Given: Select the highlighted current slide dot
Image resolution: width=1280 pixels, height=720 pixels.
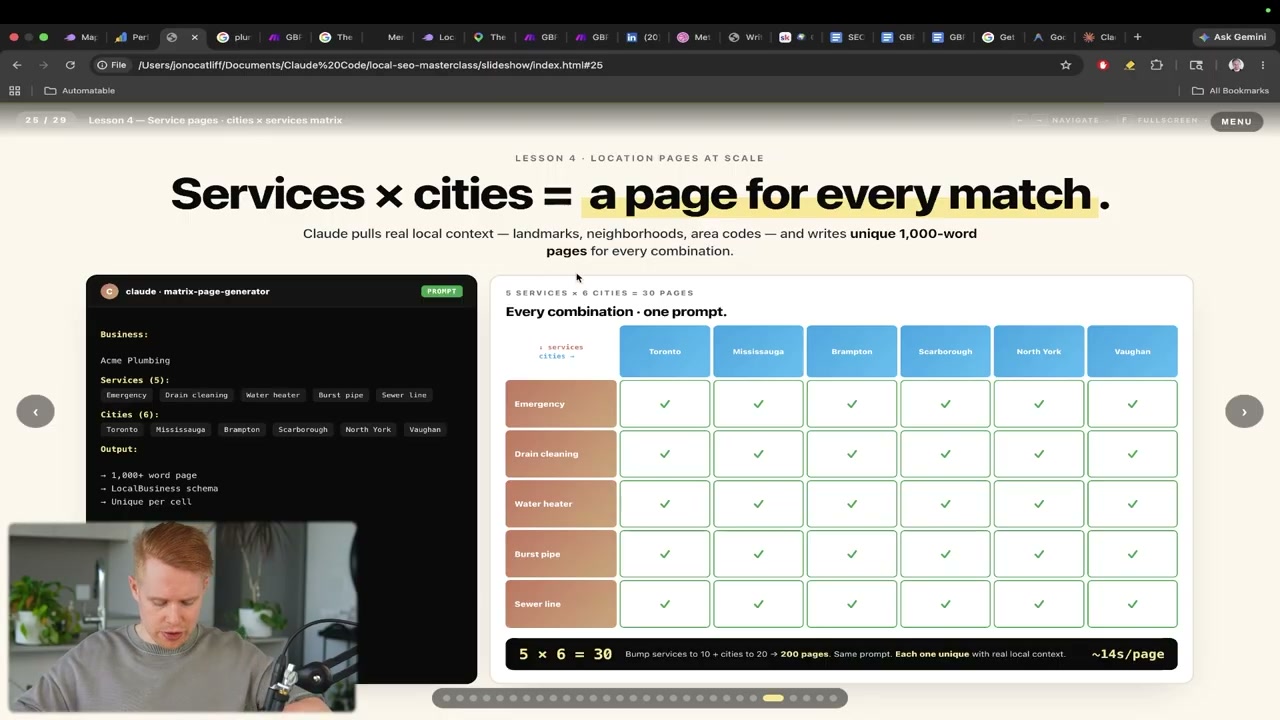Looking at the screenshot, I should (x=773, y=698).
